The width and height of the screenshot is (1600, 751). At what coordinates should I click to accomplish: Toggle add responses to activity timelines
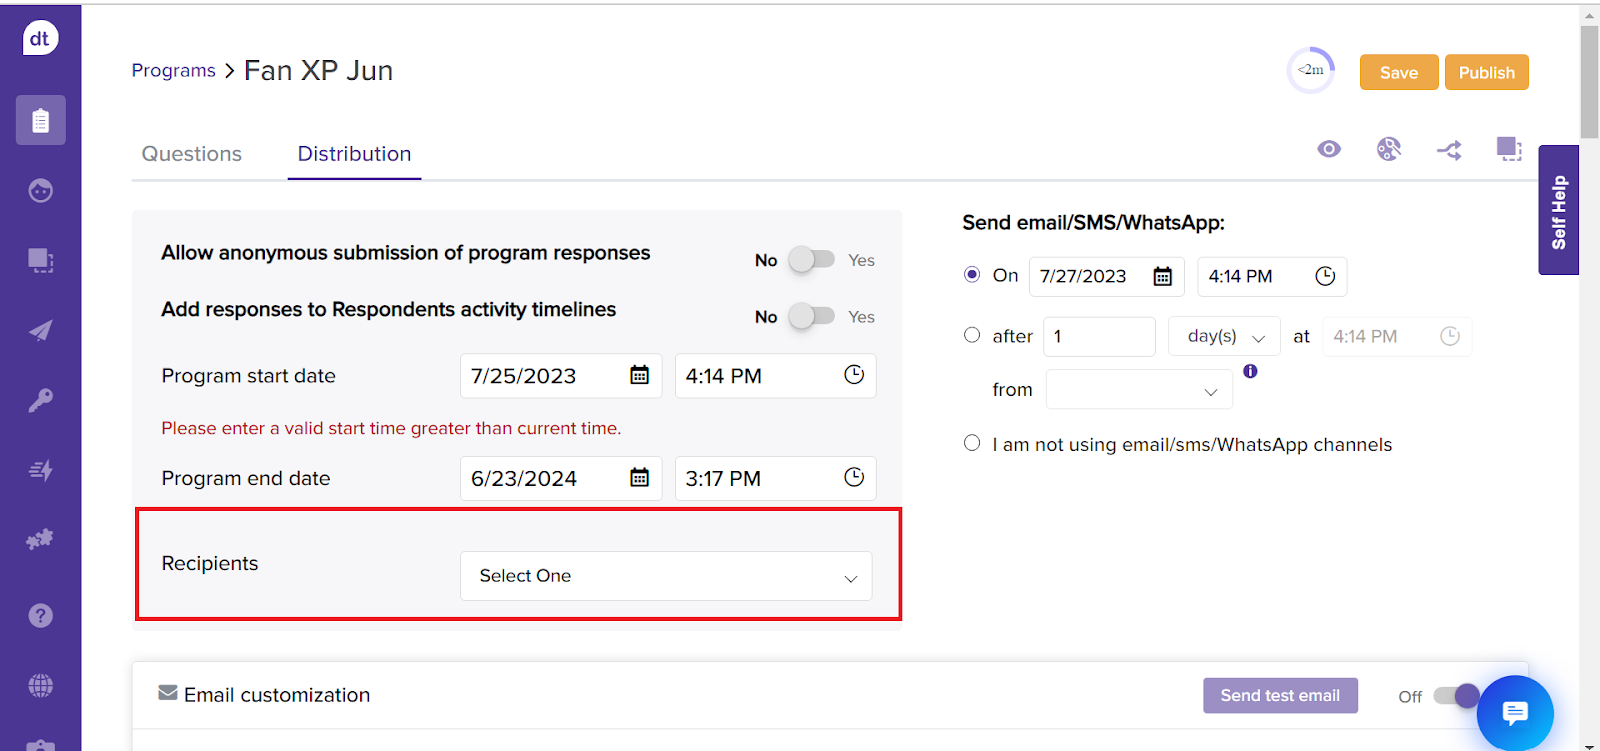(x=811, y=316)
